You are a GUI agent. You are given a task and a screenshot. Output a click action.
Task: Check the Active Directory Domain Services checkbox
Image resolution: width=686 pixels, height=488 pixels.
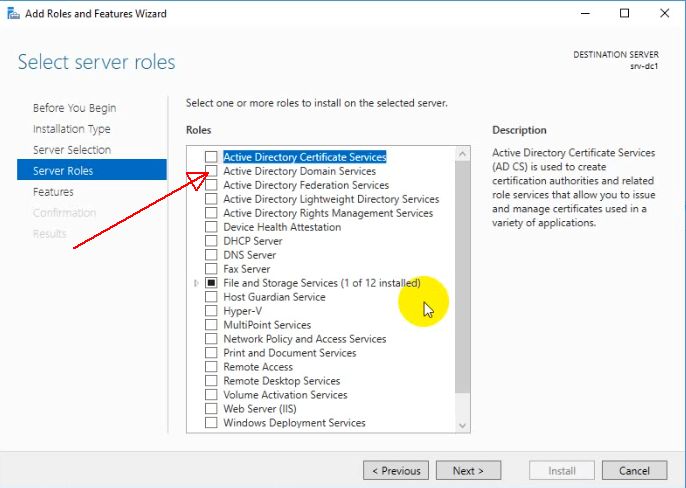[x=211, y=171]
